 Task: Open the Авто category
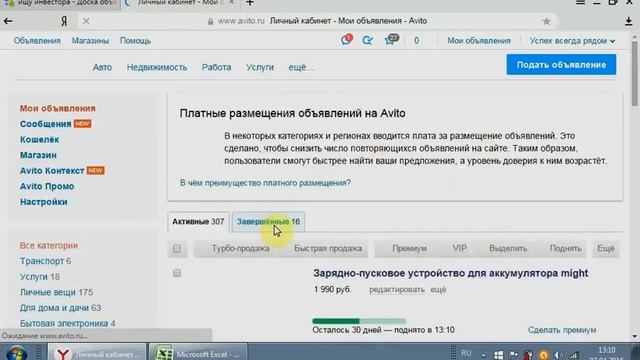(102, 67)
